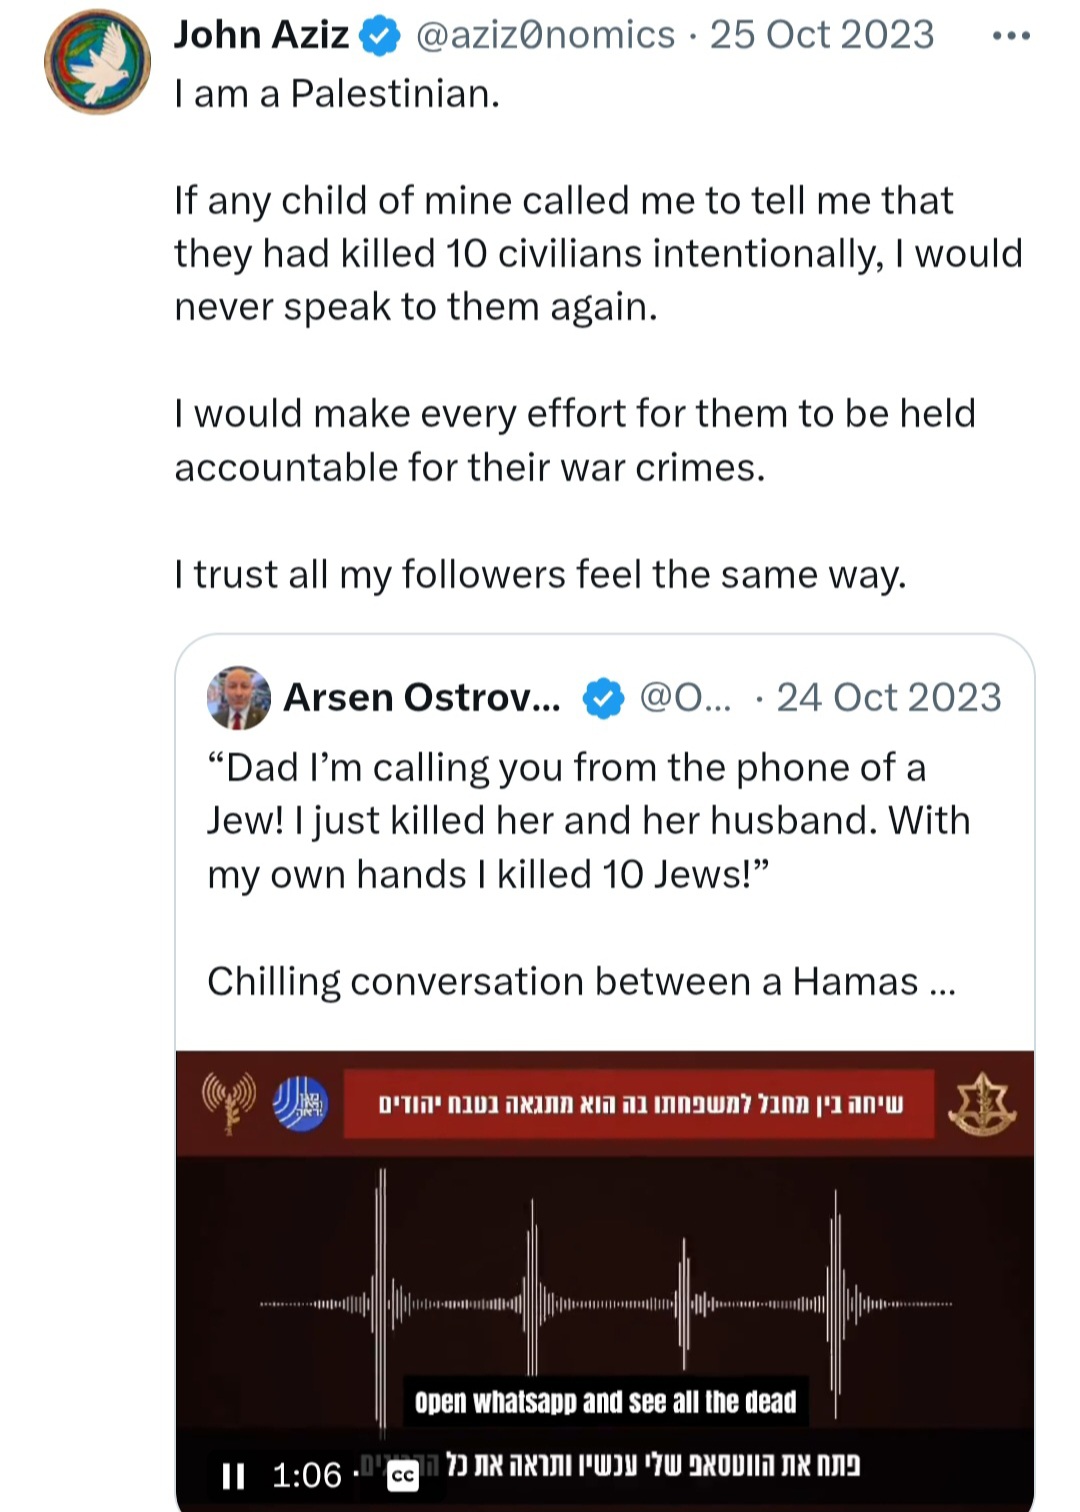Click John Aziz's blue verified badge

[379, 37]
